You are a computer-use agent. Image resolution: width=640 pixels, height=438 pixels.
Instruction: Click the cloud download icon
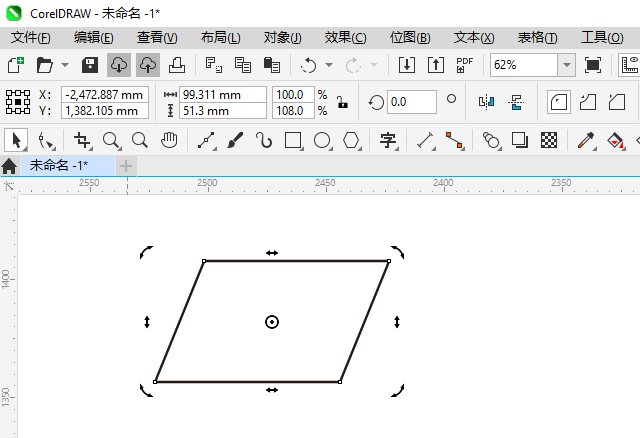pos(119,65)
